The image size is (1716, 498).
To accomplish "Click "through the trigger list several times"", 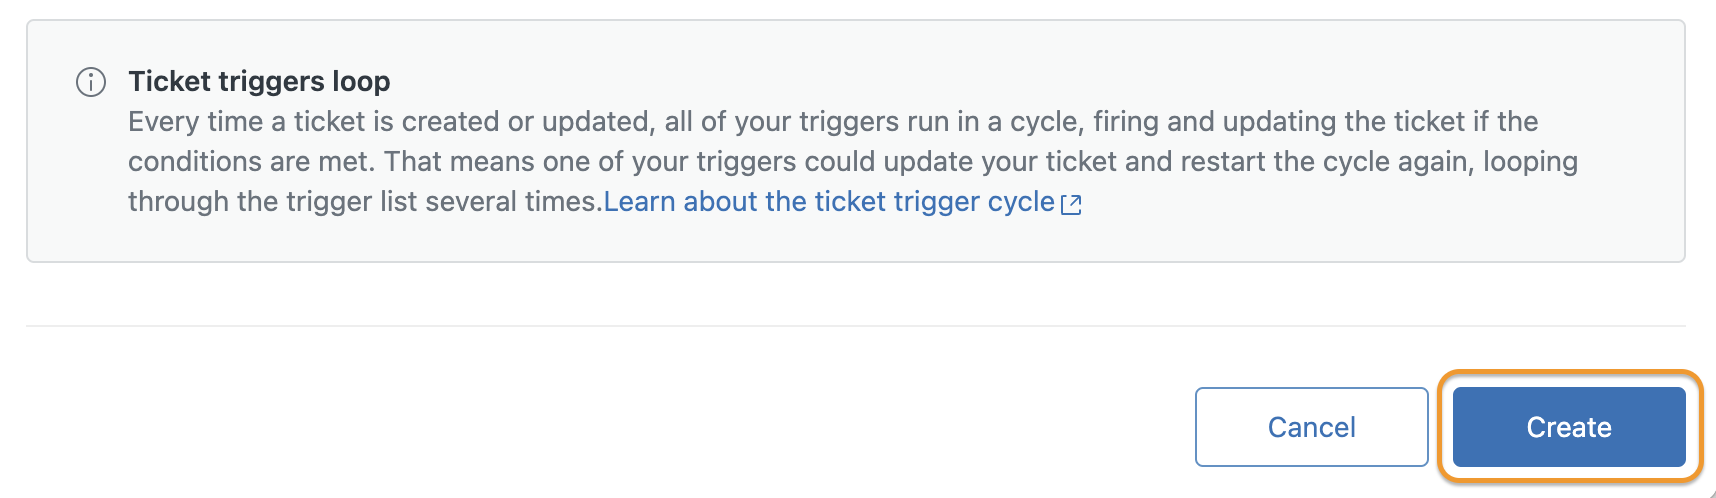I will pyautogui.click(x=362, y=202).
